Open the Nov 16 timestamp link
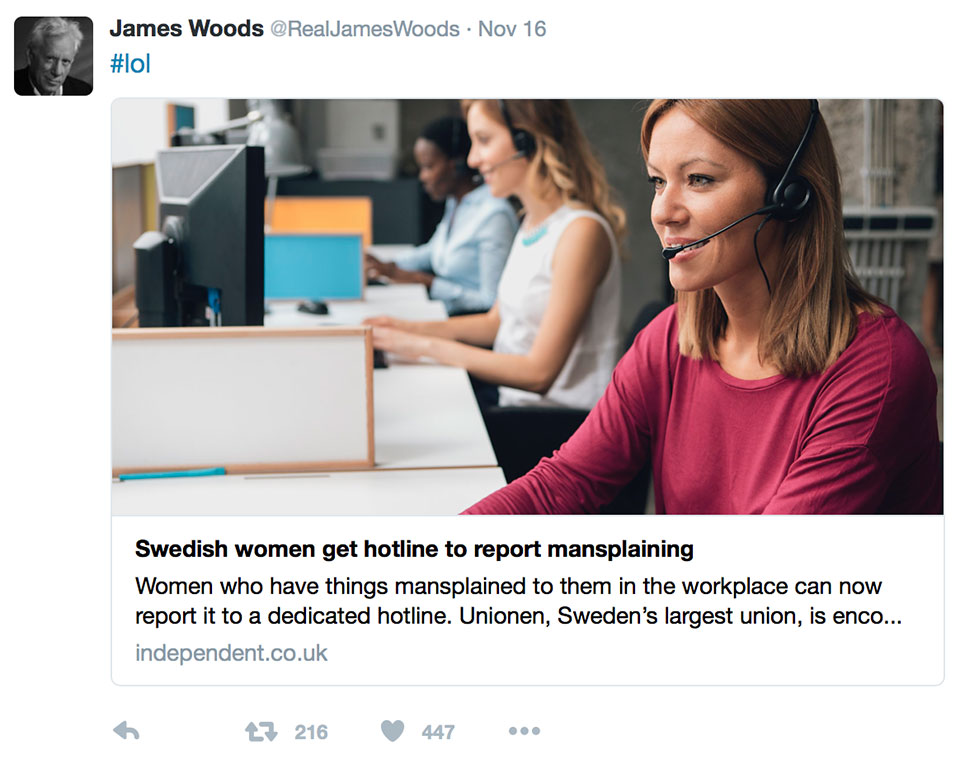 coord(512,29)
